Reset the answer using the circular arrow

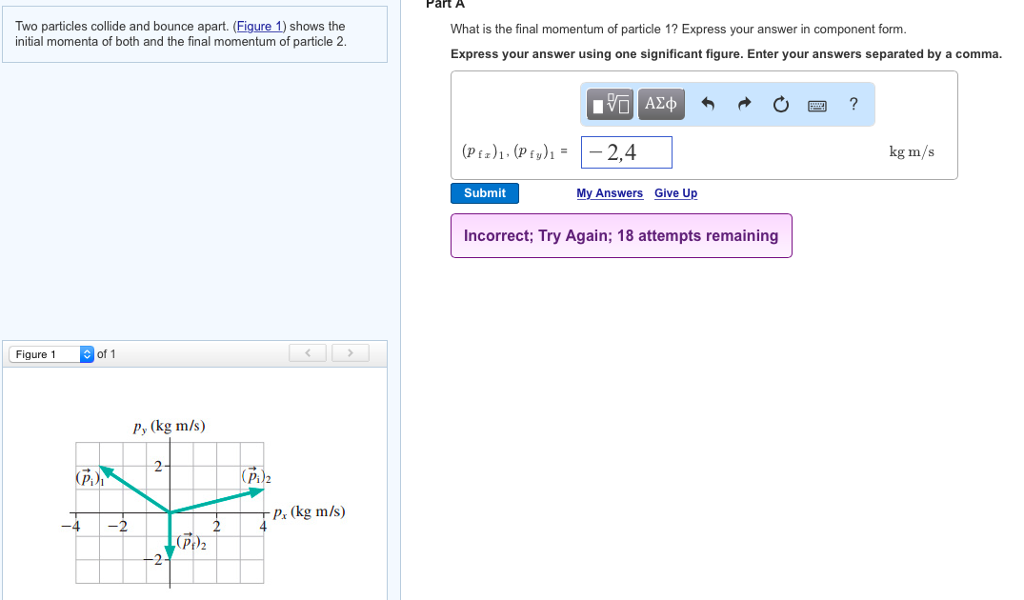[x=780, y=103]
